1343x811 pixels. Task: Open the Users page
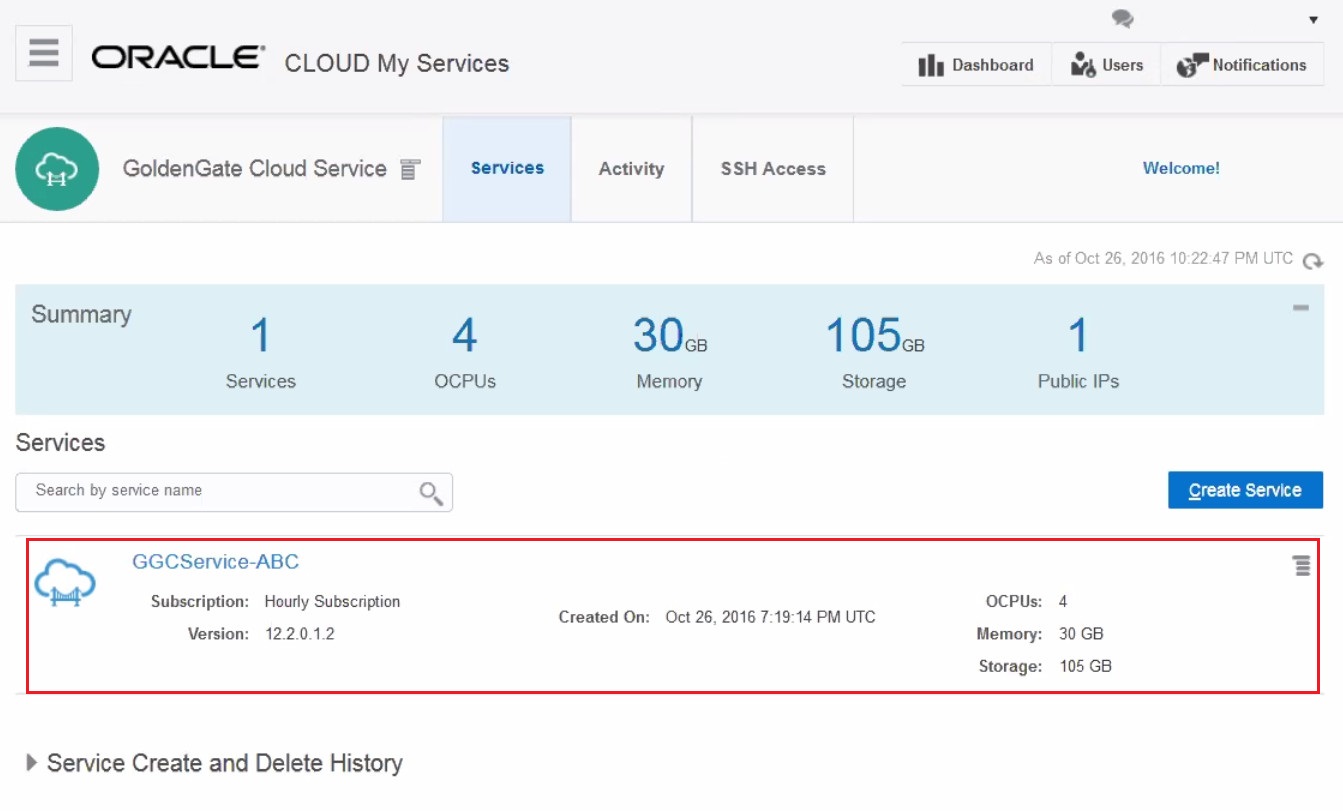tap(1106, 65)
